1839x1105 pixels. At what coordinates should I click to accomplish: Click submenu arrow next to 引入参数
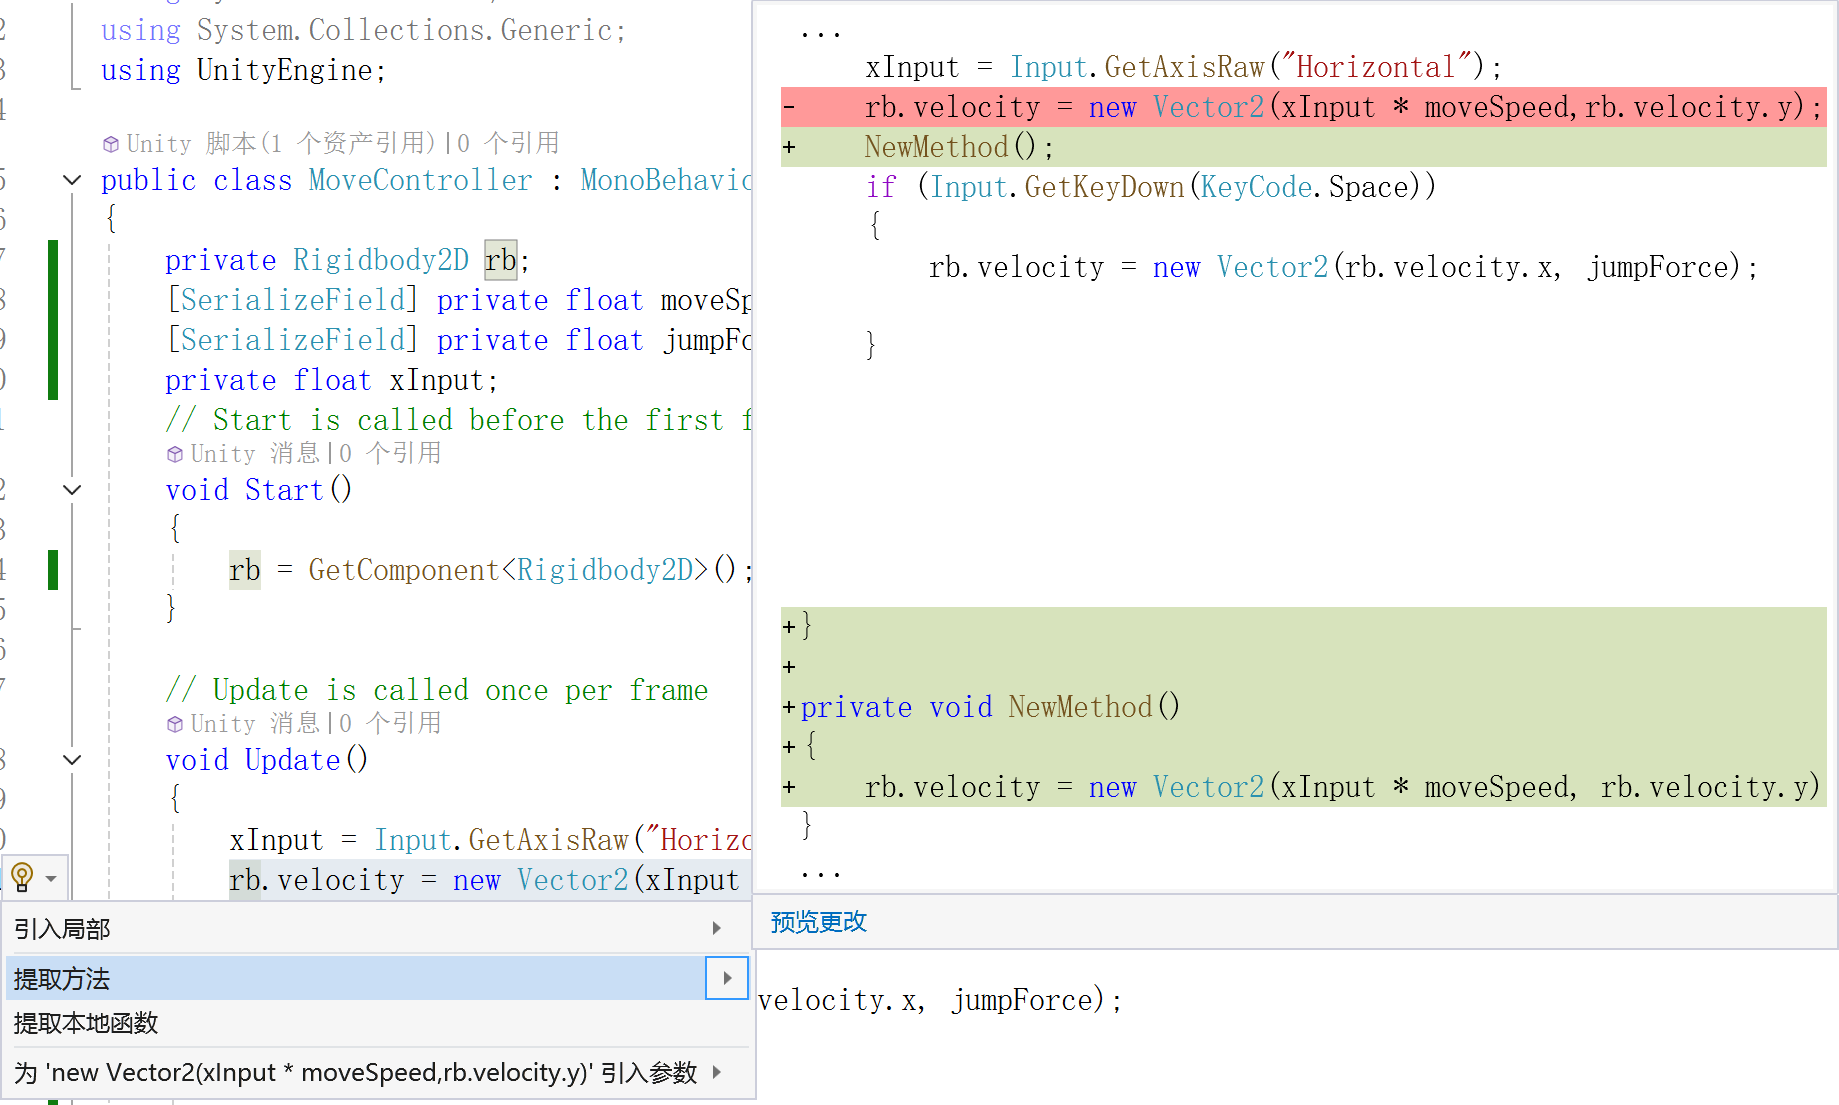point(717,1073)
